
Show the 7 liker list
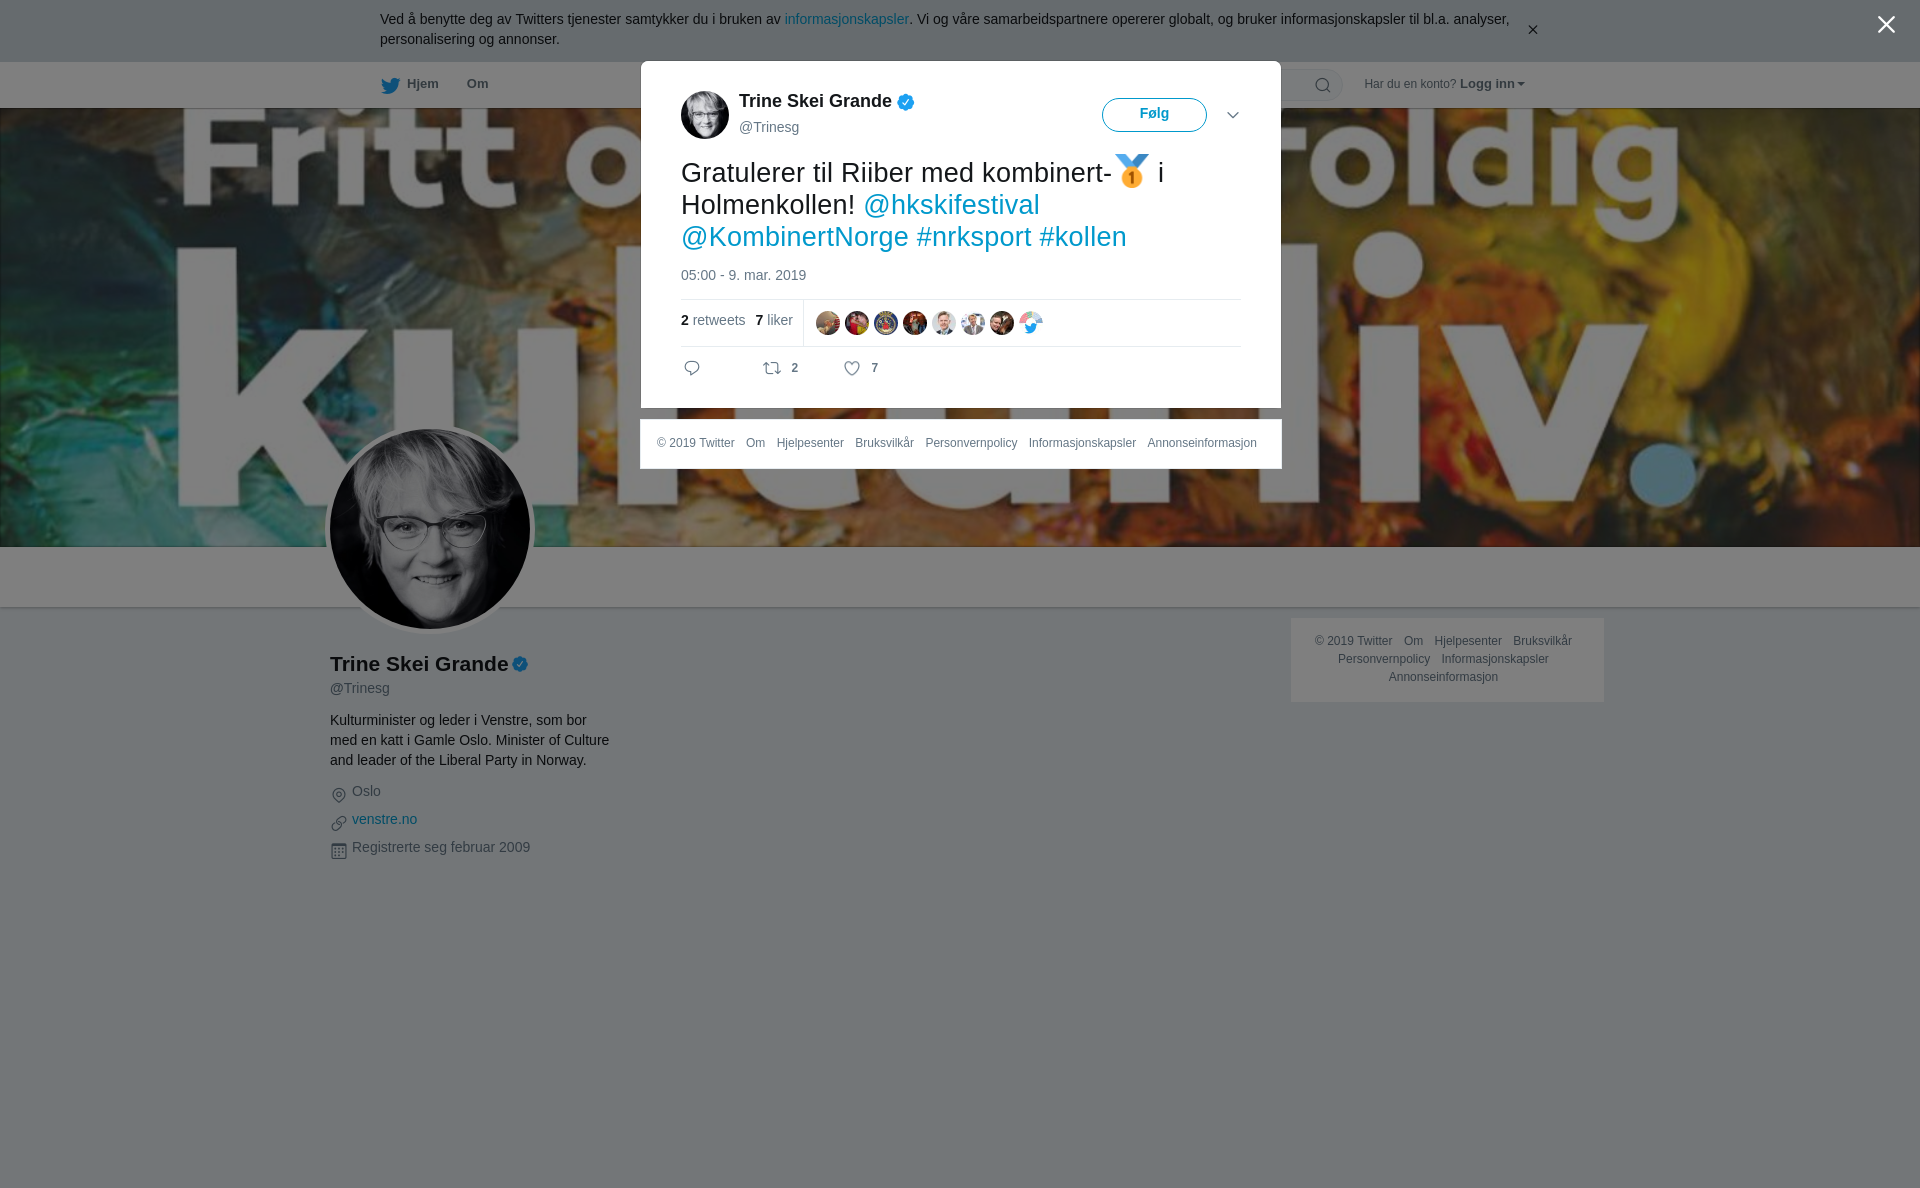[774, 320]
